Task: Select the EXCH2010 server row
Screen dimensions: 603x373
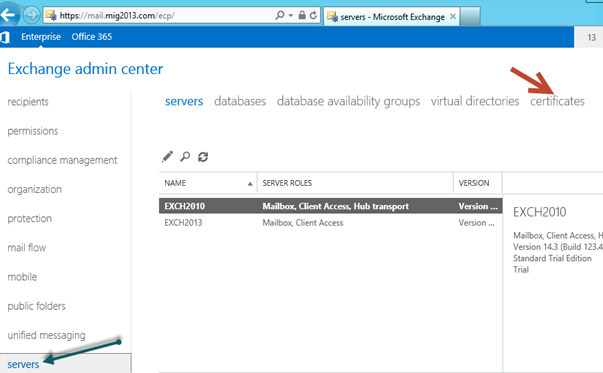Action: (331, 206)
